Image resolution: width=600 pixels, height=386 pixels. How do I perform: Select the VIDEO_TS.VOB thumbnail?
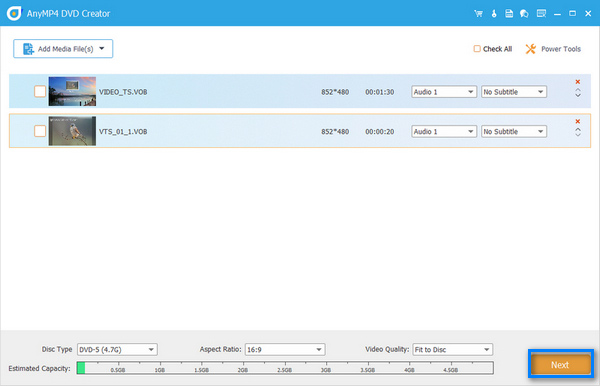72,91
